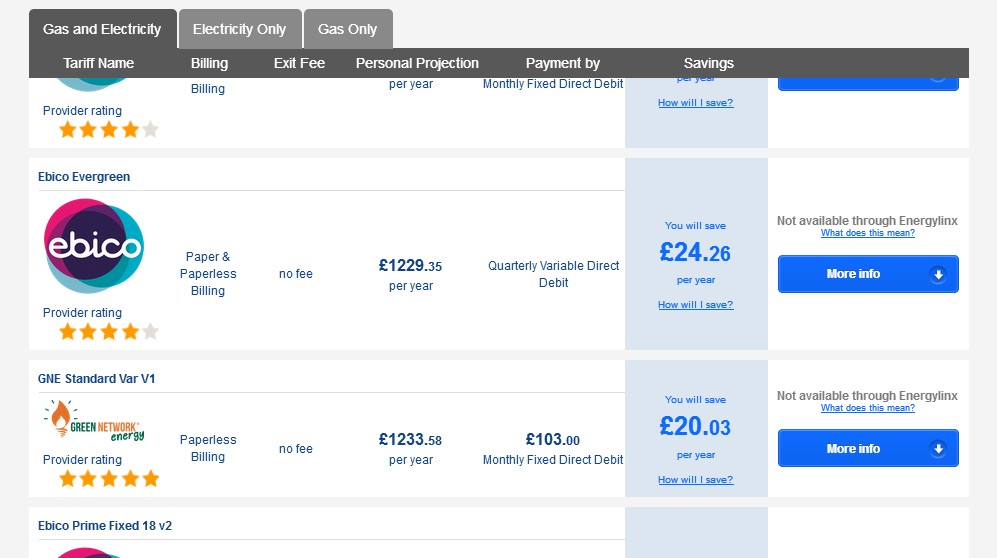Click the Ebico logo
The image size is (997, 558).
(94, 246)
